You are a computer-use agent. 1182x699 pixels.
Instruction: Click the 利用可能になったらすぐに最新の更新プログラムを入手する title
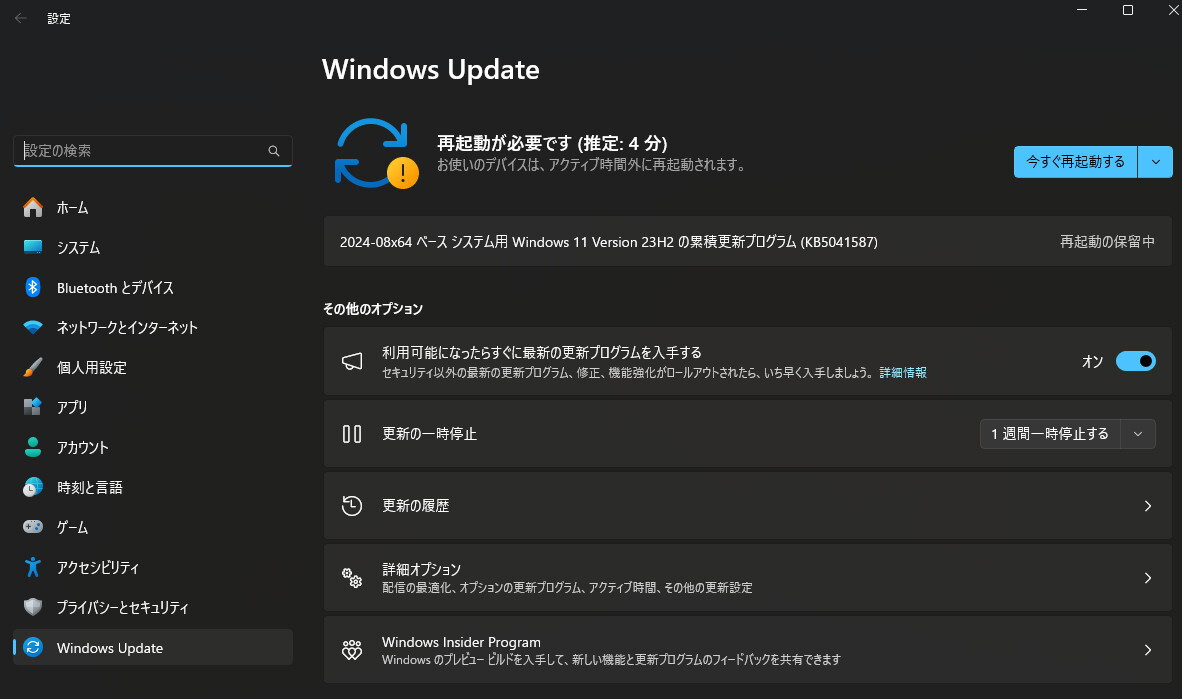[542, 353]
